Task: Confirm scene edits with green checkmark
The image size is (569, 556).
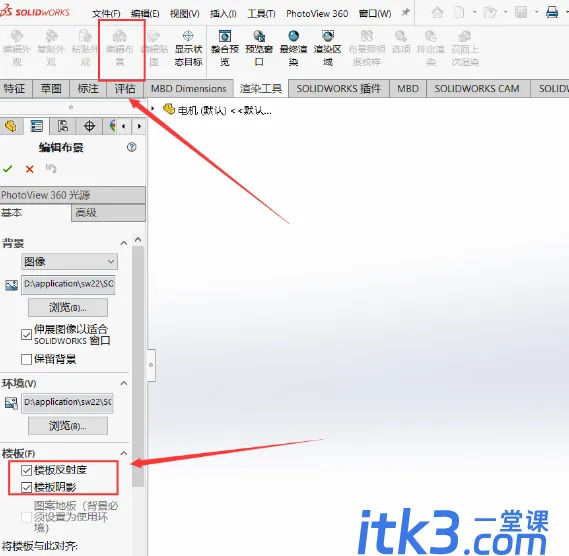Action: [8, 169]
